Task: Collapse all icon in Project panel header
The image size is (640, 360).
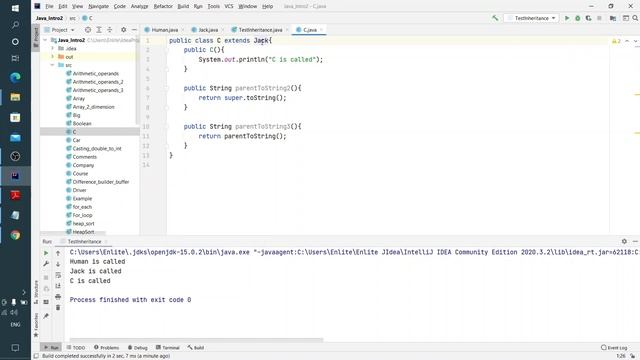Action: click(x=110, y=30)
